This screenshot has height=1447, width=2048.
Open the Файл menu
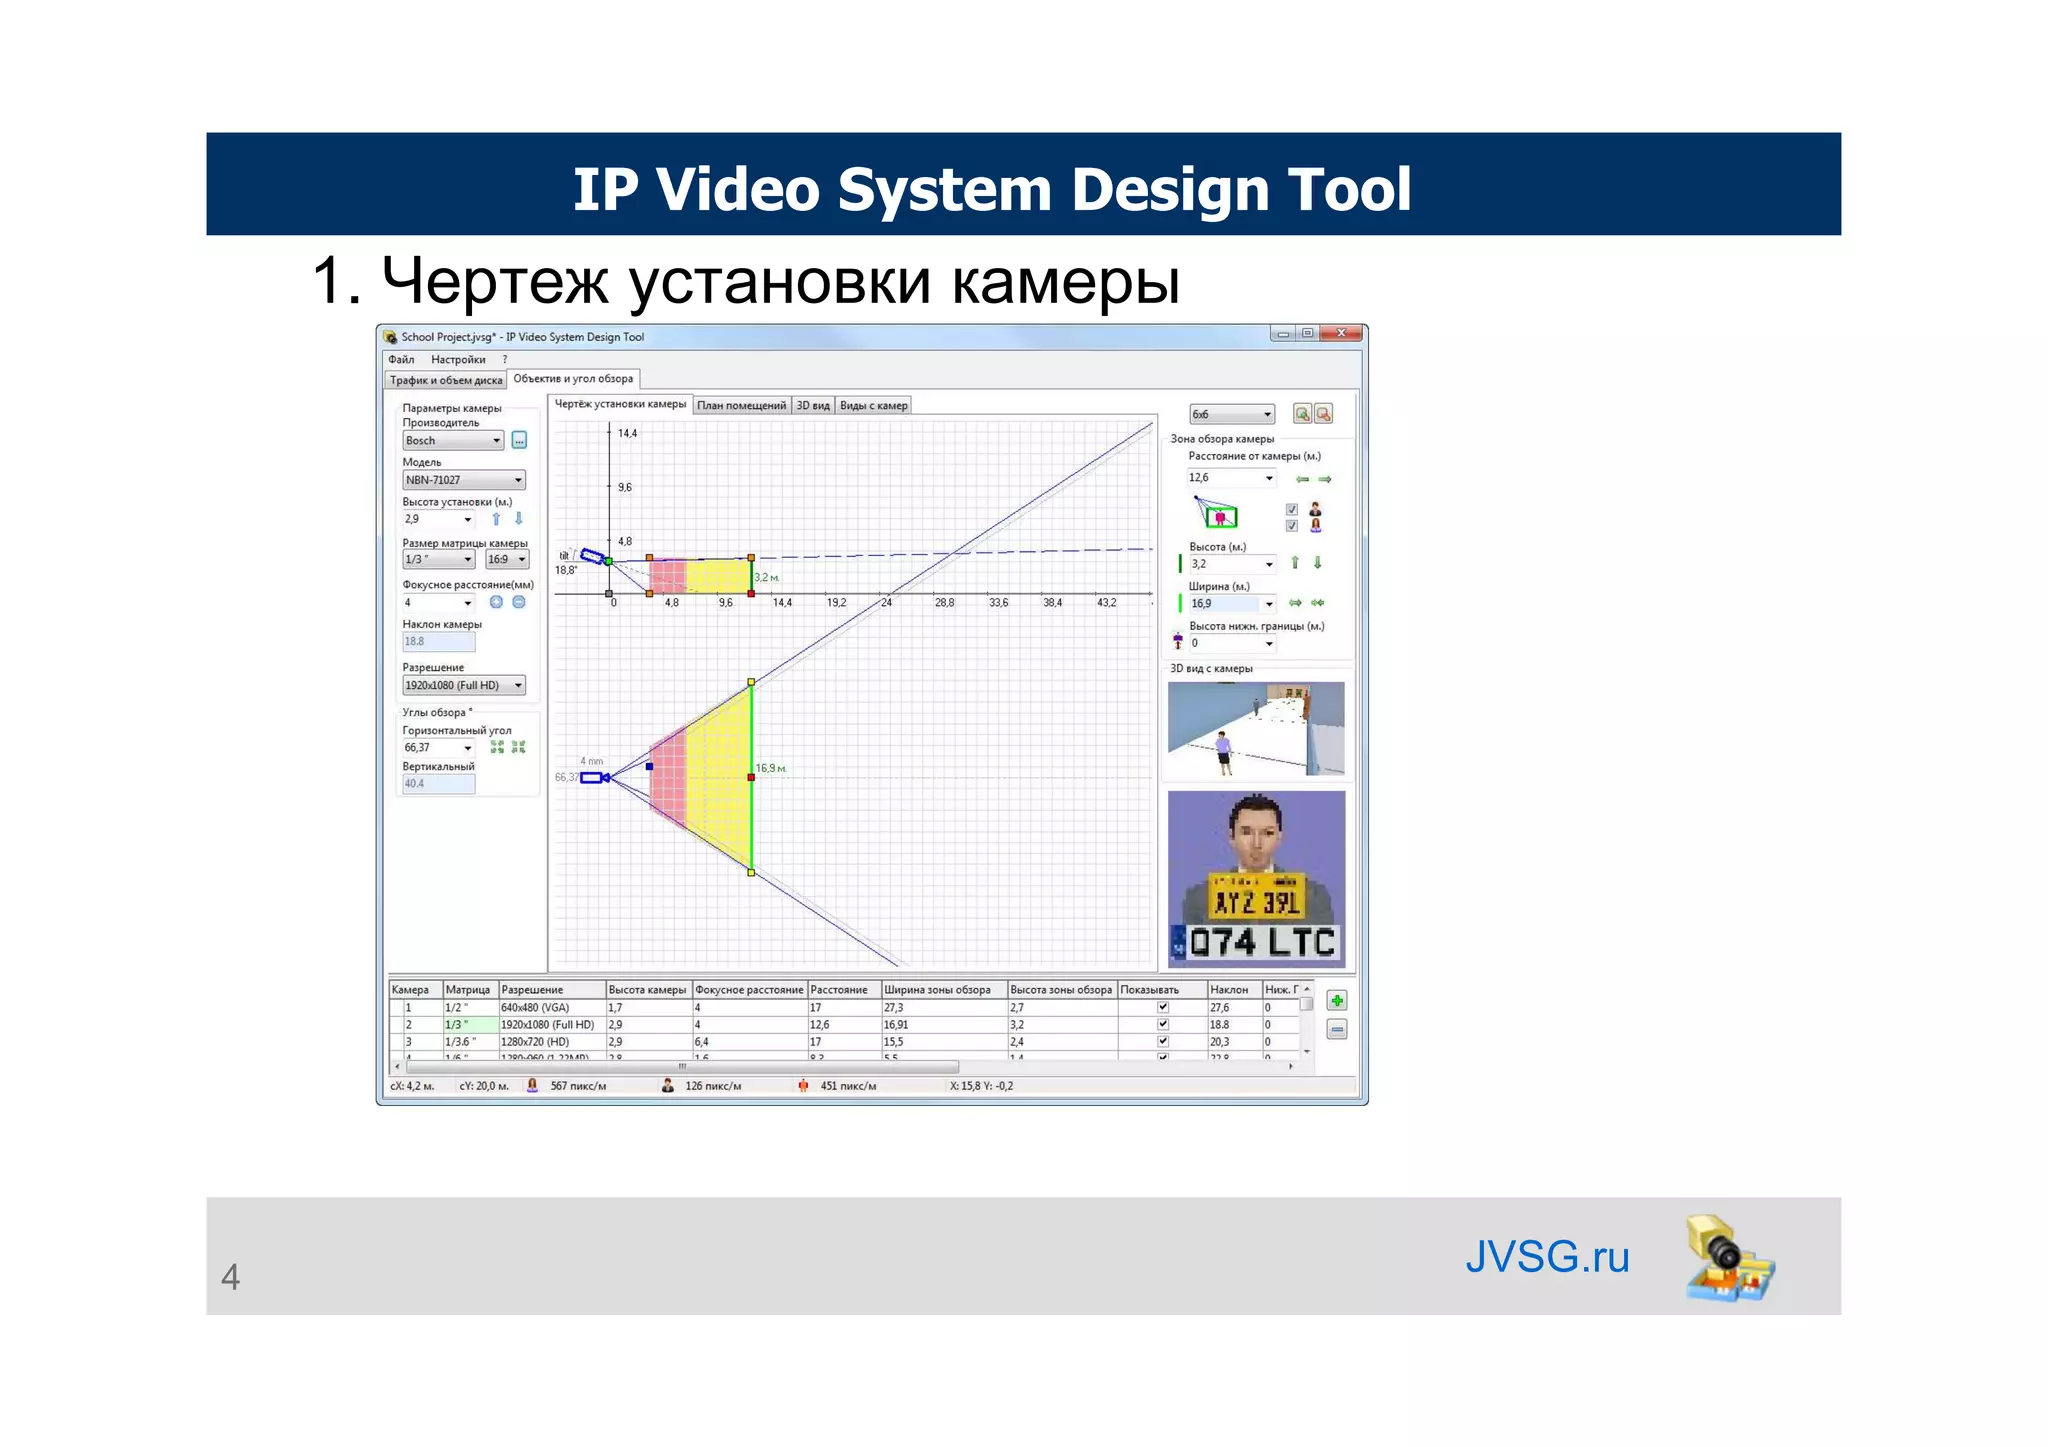pyautogui.click(x=401, y=360)
